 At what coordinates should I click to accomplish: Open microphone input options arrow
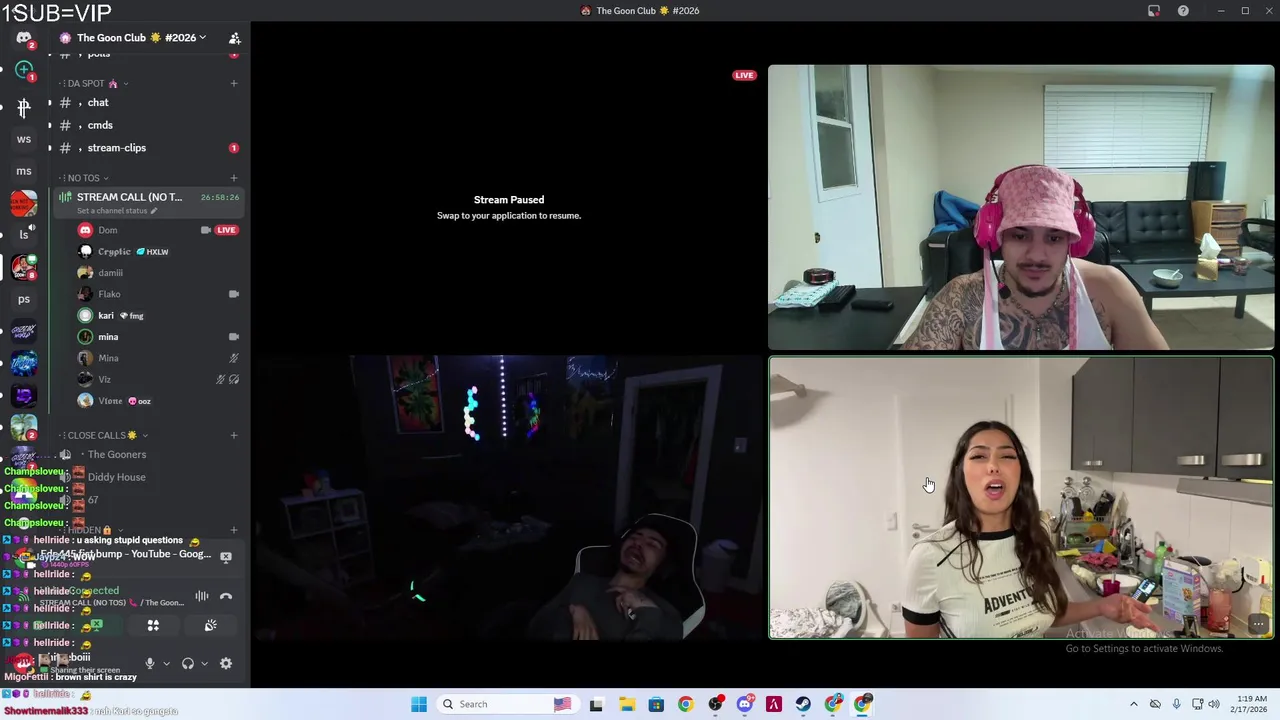click(x=166, y=663)
